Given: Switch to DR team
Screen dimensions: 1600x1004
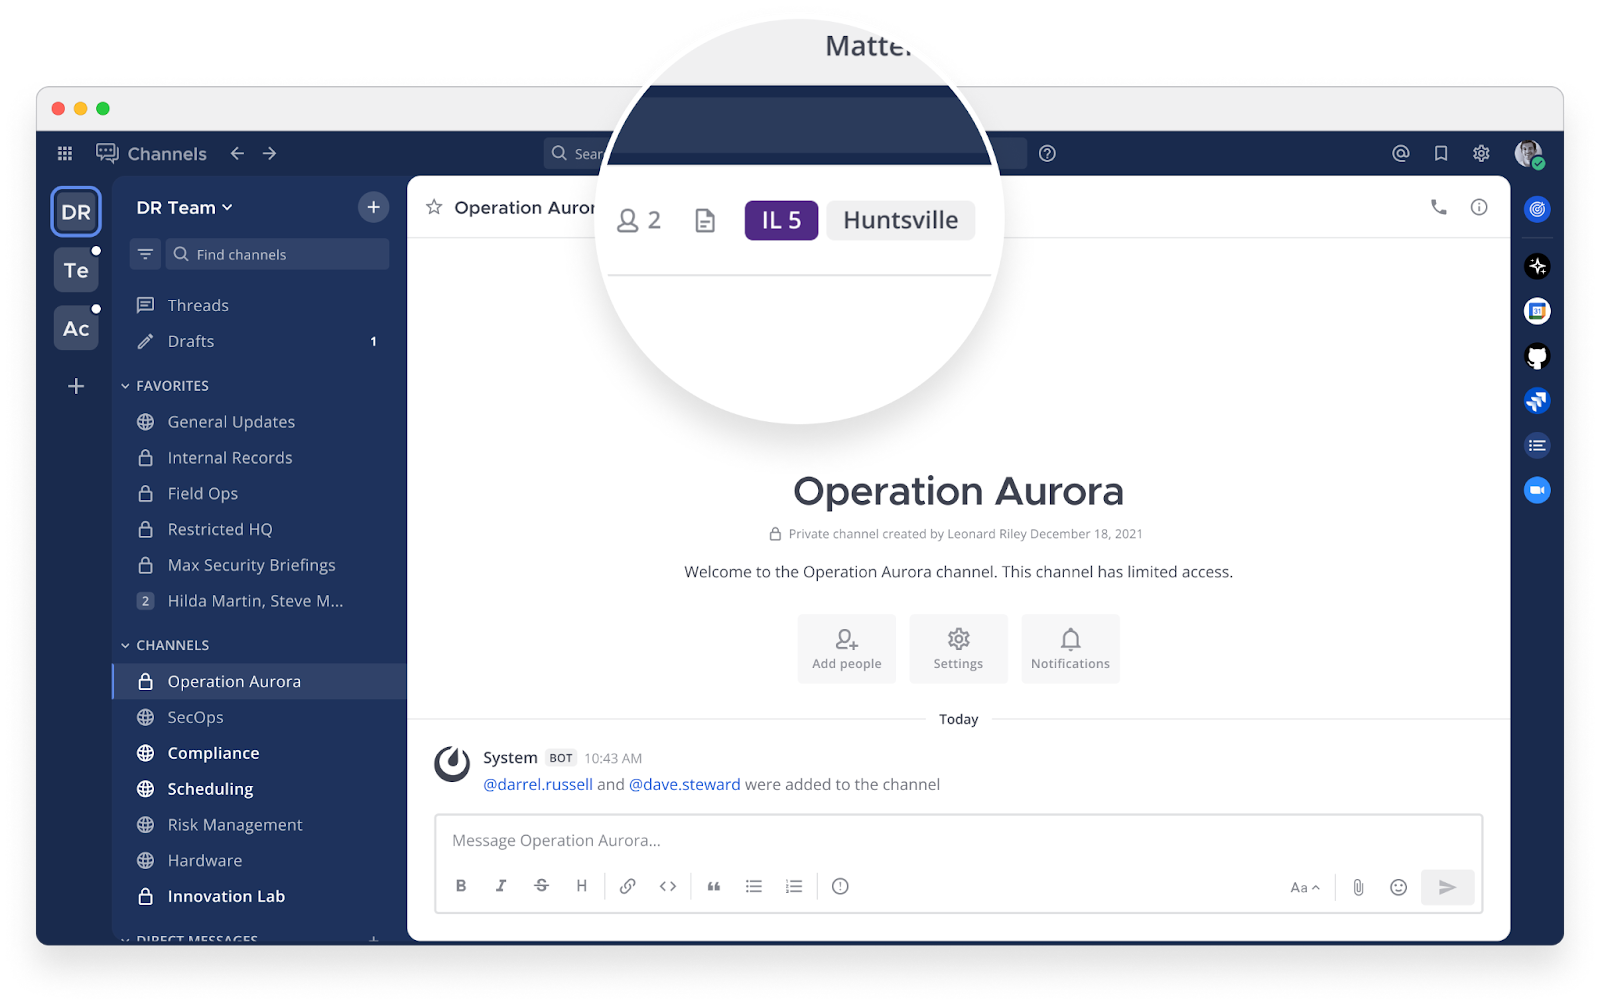Looking at the screenshot, I should pos(76,212).
